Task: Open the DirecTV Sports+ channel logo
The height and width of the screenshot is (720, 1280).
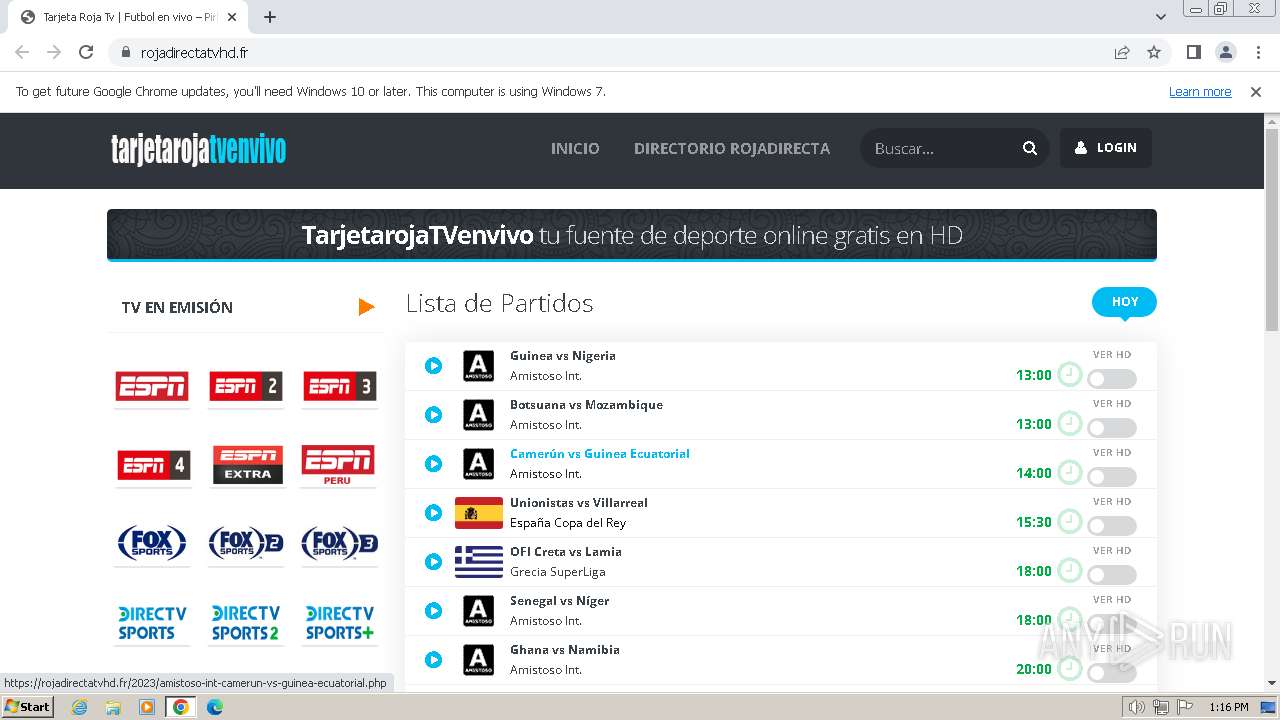Action: coord(340,622)
